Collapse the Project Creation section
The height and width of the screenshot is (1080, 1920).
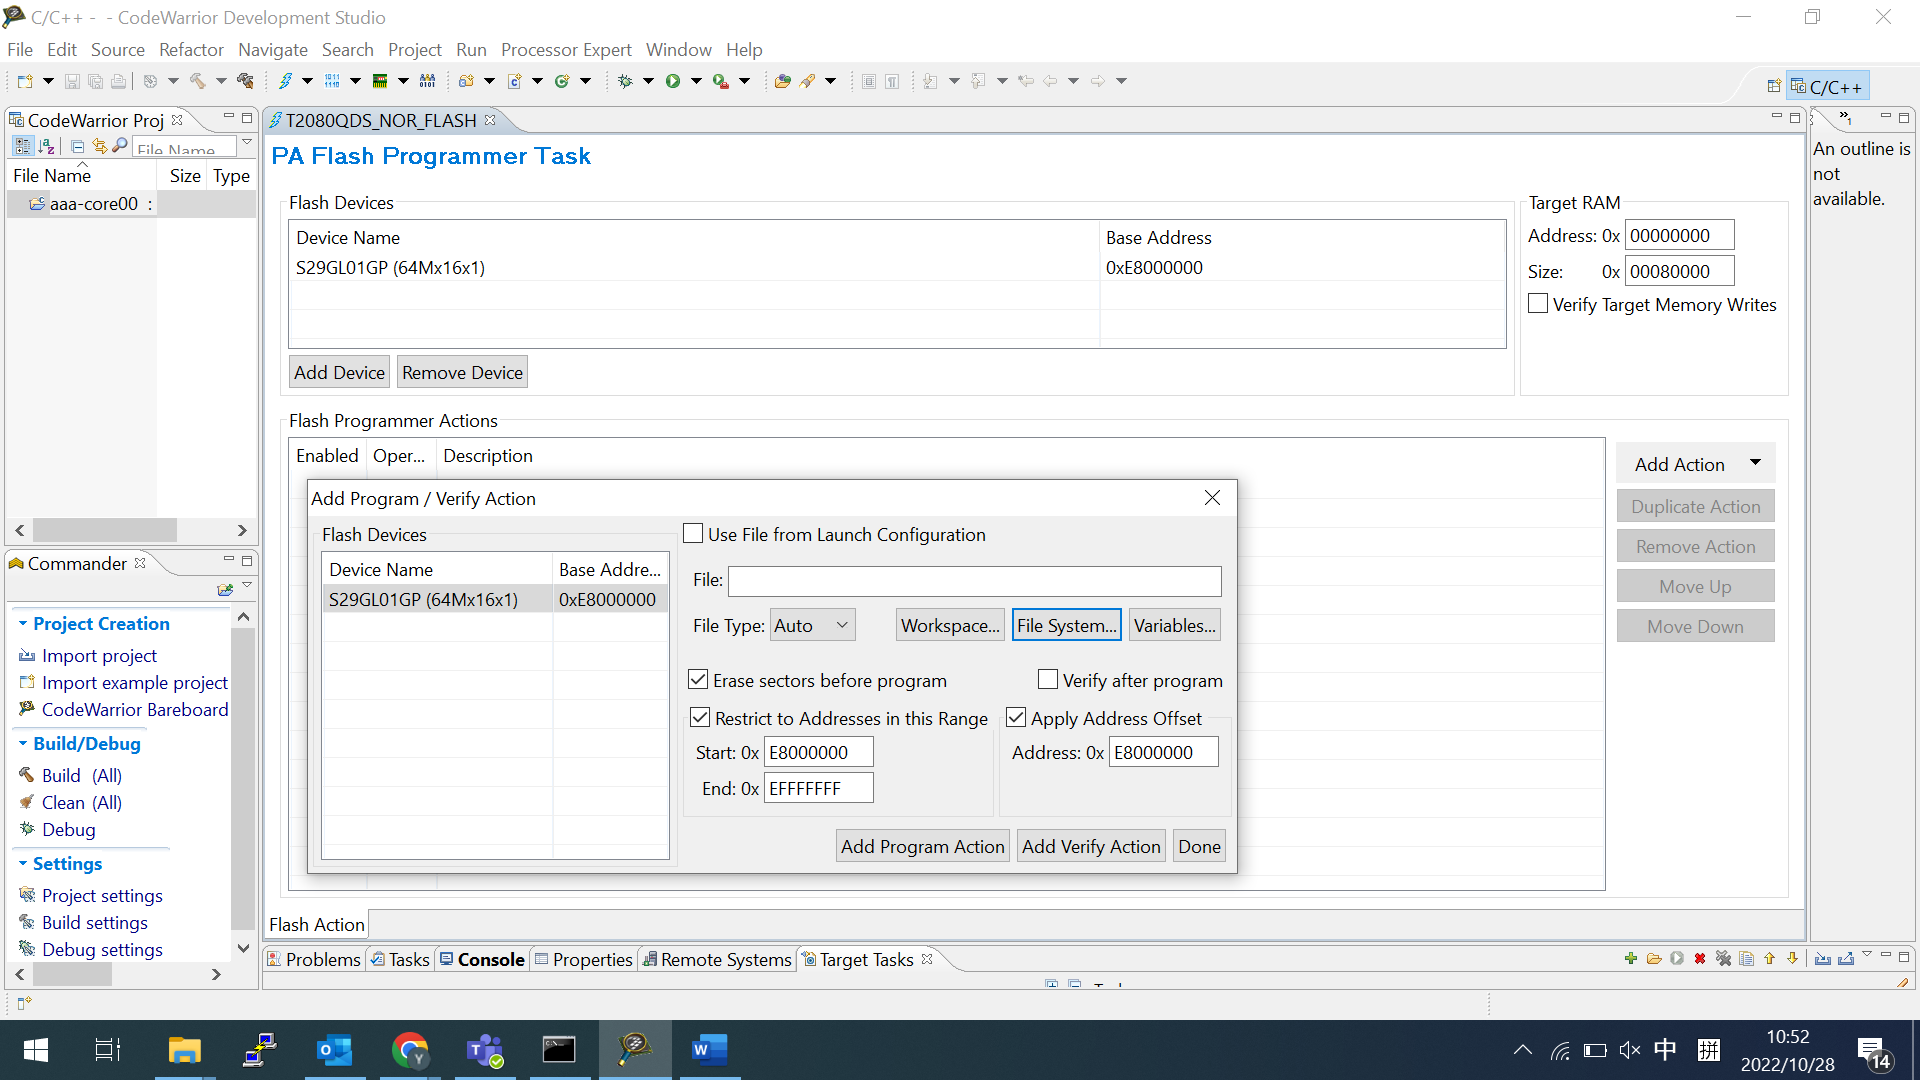24,623
